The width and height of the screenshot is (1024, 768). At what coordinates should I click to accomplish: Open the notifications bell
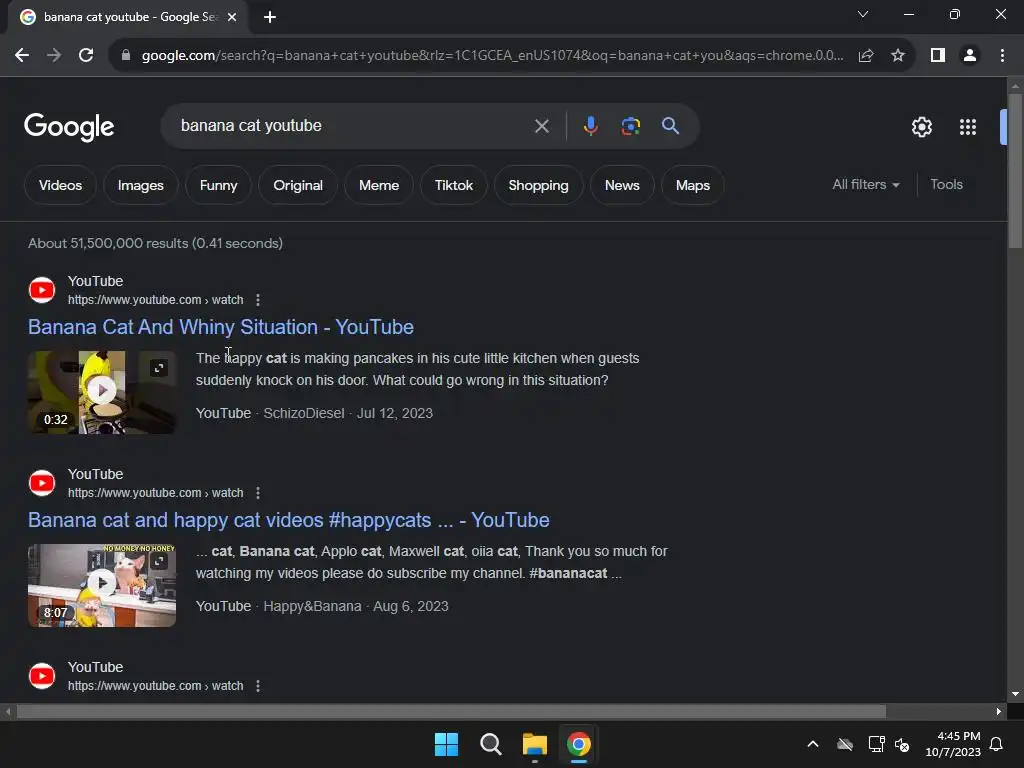[x=997, y=744]
